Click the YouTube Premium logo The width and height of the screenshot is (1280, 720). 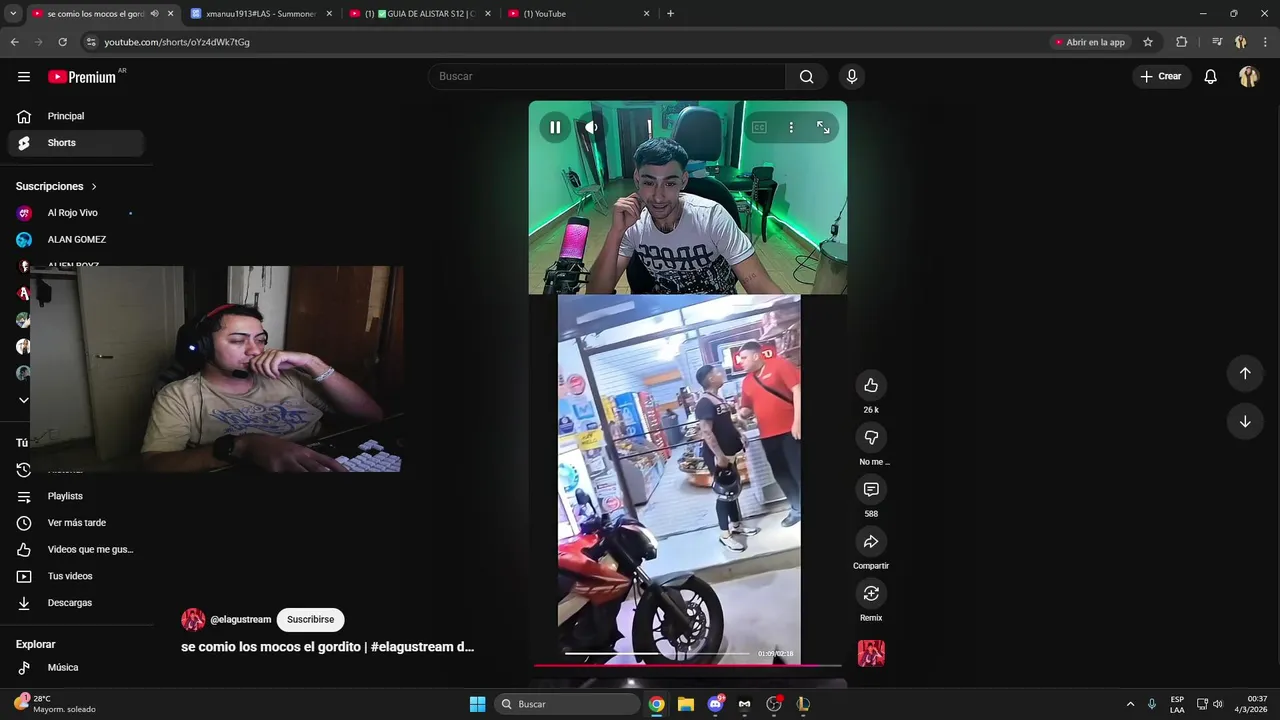[x=82, y=77]
